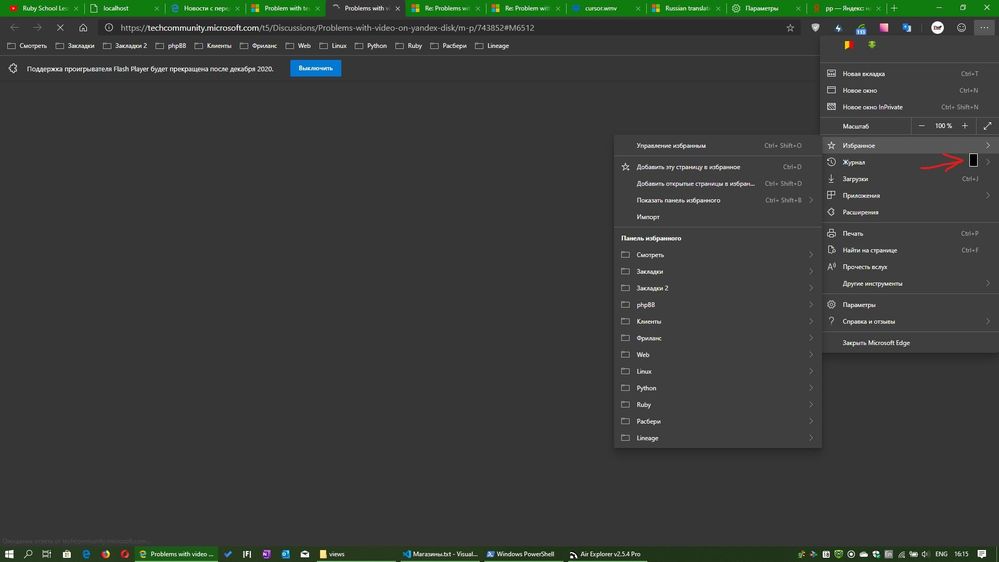Select Печать from menu
The width and height of the screenshot is (999, 562).
click(x=909, y=234)
